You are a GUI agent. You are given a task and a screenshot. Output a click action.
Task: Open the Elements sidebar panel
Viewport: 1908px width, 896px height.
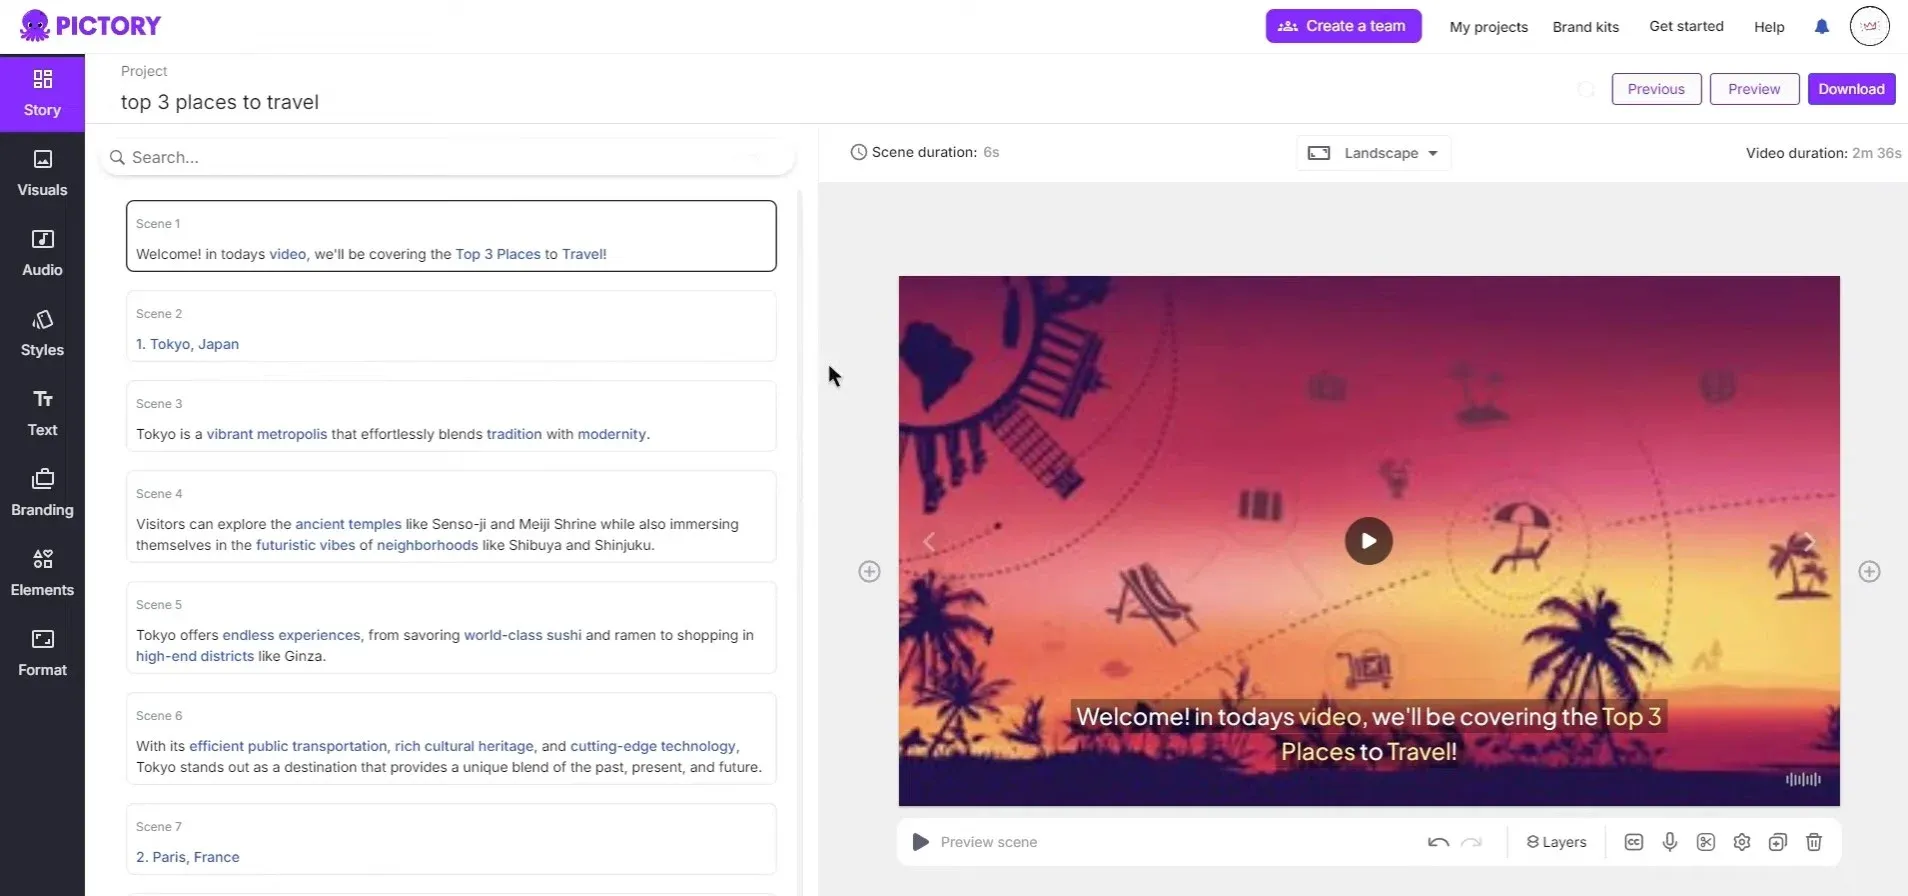click(x=42, y=573)
